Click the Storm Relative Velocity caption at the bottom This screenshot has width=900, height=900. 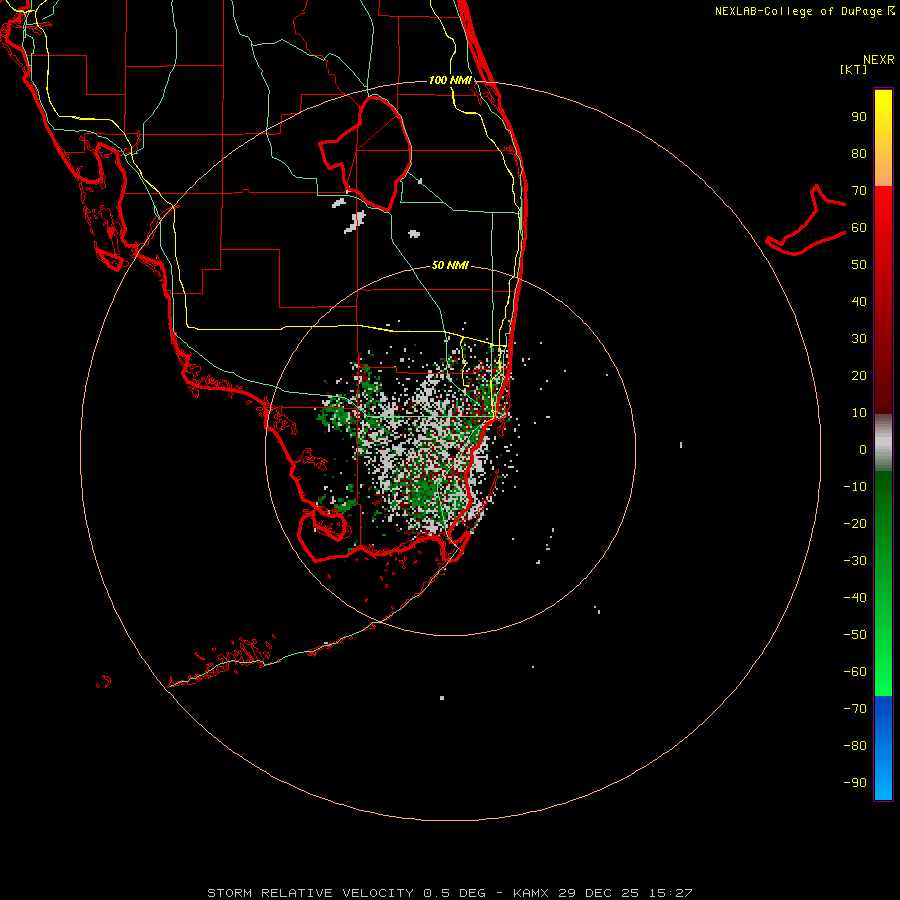[x=450, y=893]
